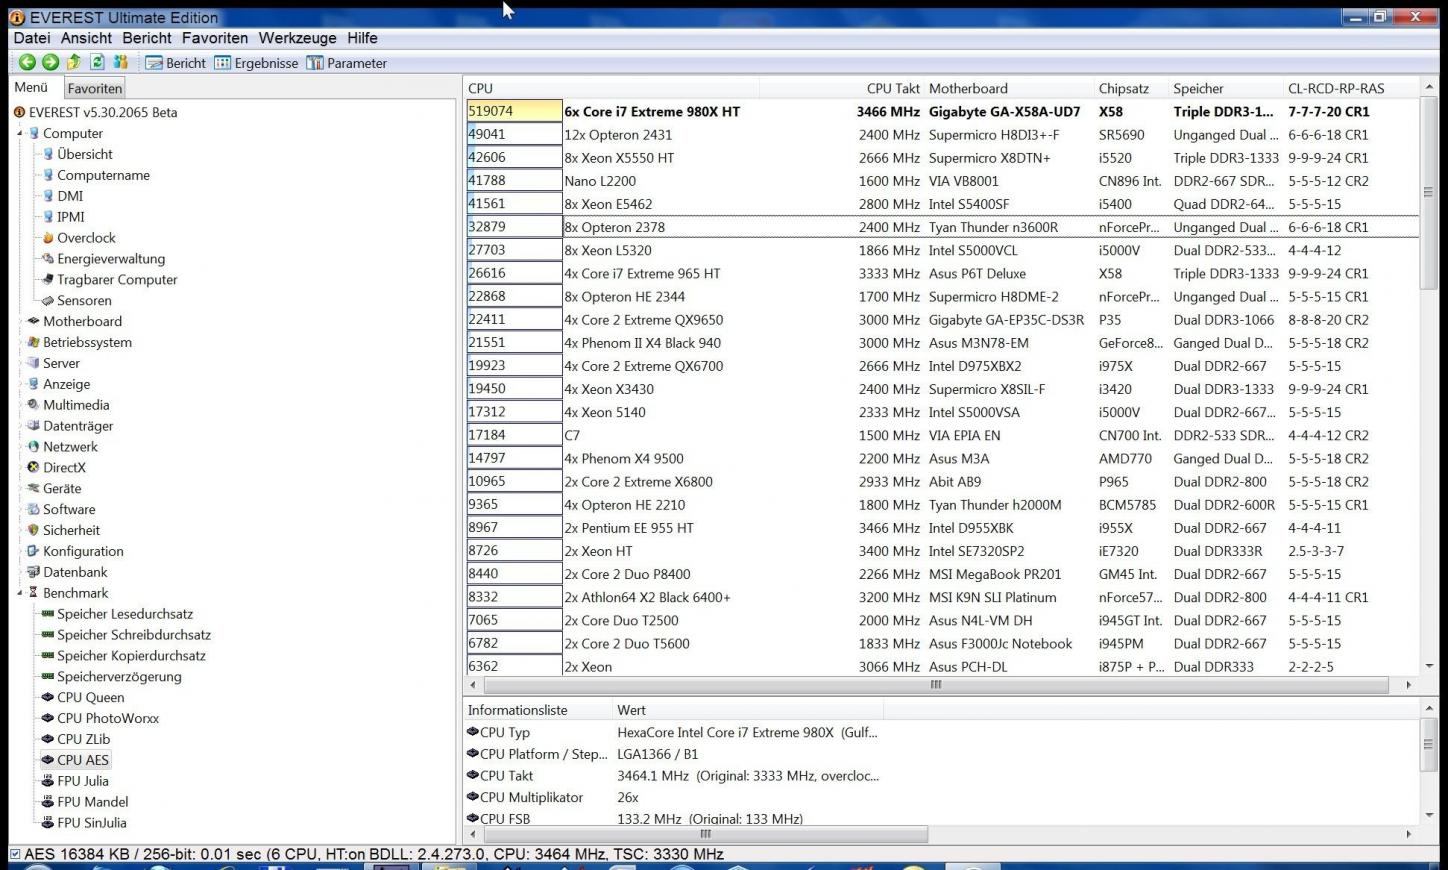Open the CPU ZLib benchmark
The width and height of the screenshot is (1448, 870).
[x=77, y=740]
